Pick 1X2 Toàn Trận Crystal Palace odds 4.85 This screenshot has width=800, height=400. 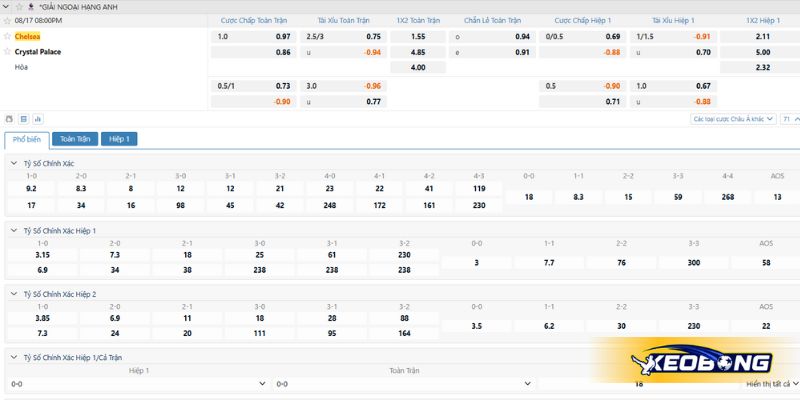click(418, 52)
